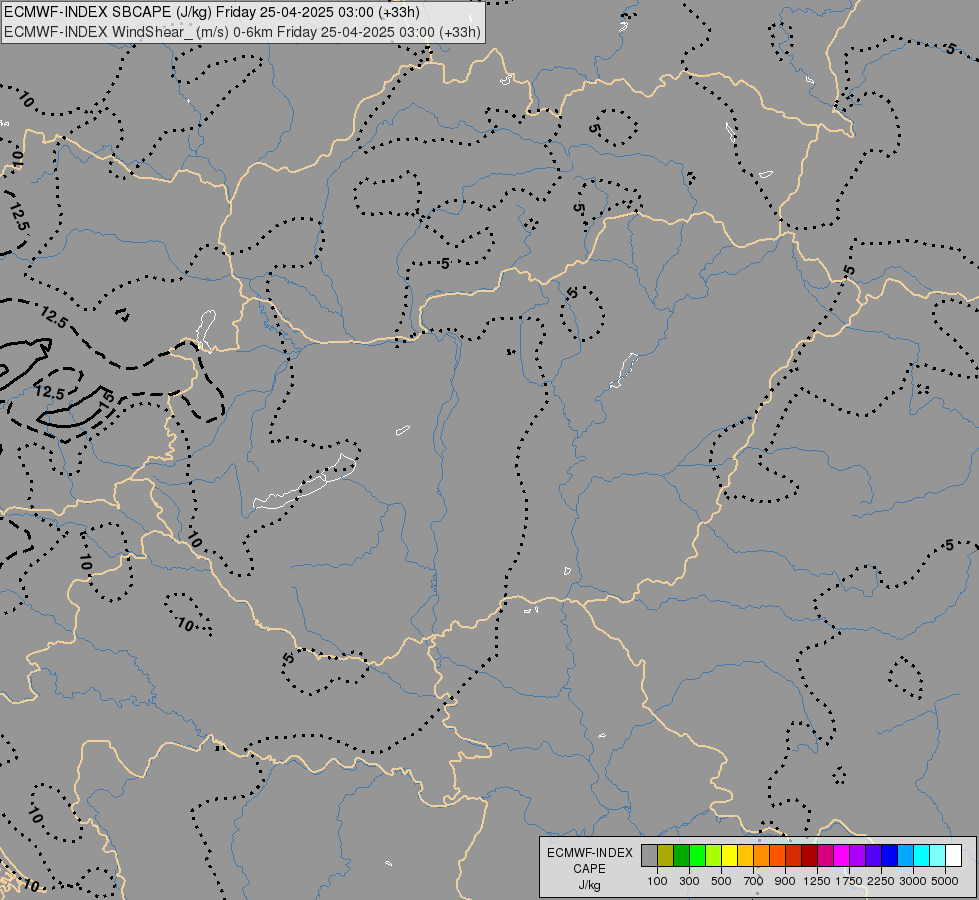Click the 500 value on the legend scale
The width and height of the screenshot is (979, 900).
721,881
